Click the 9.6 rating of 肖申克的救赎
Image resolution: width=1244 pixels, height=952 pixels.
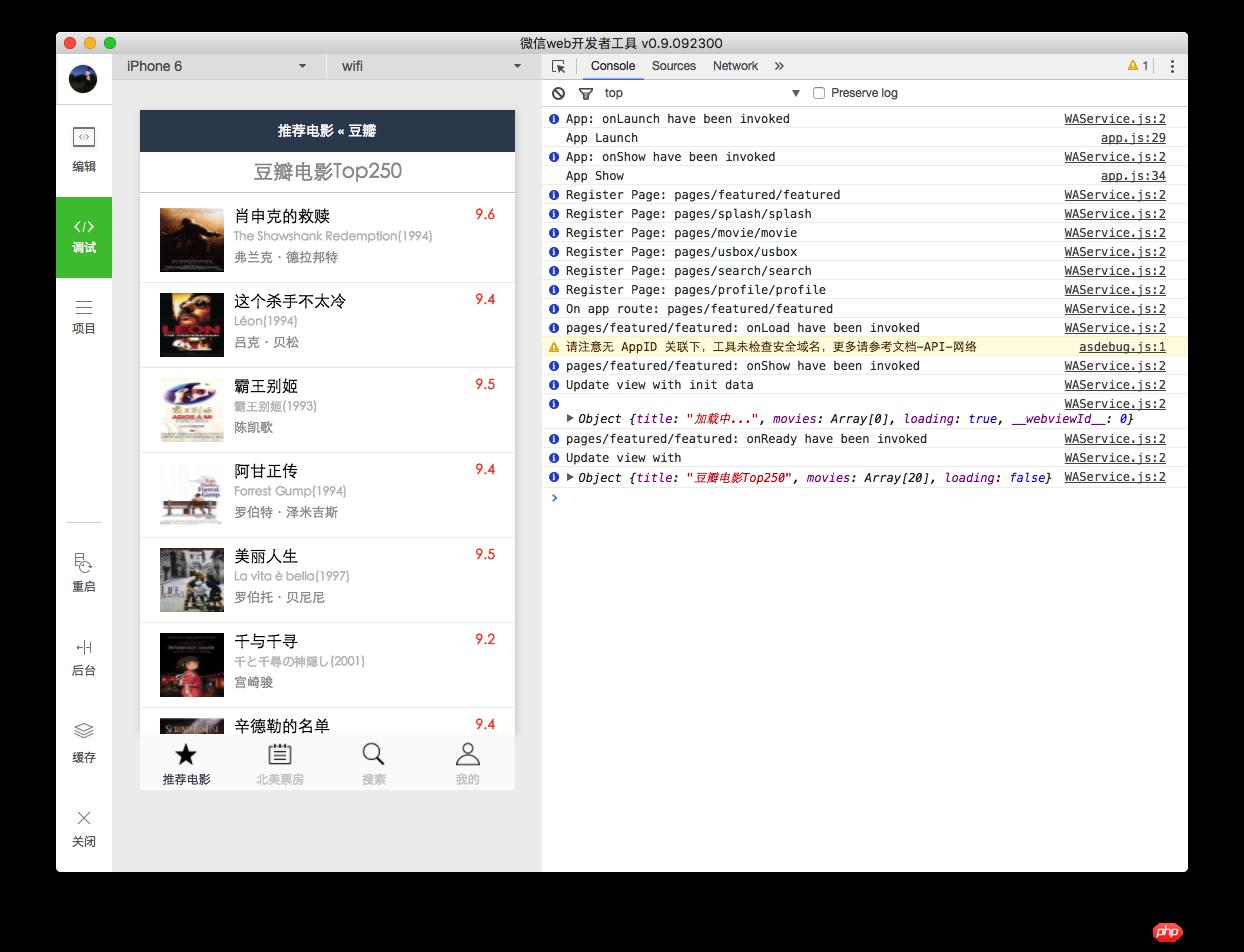485,214
